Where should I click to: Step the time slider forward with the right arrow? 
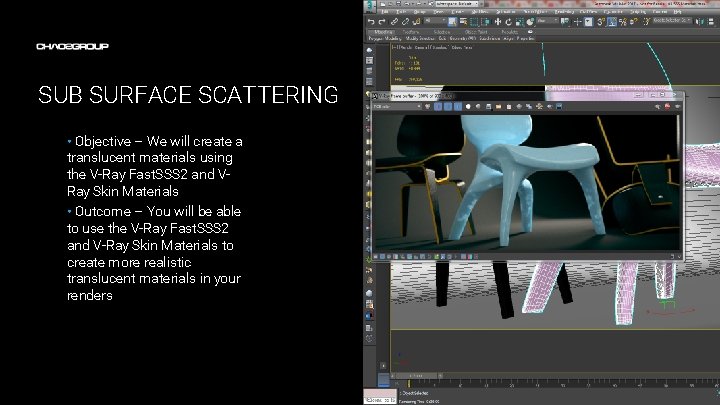pyautogui.click(x=440, y=376)
